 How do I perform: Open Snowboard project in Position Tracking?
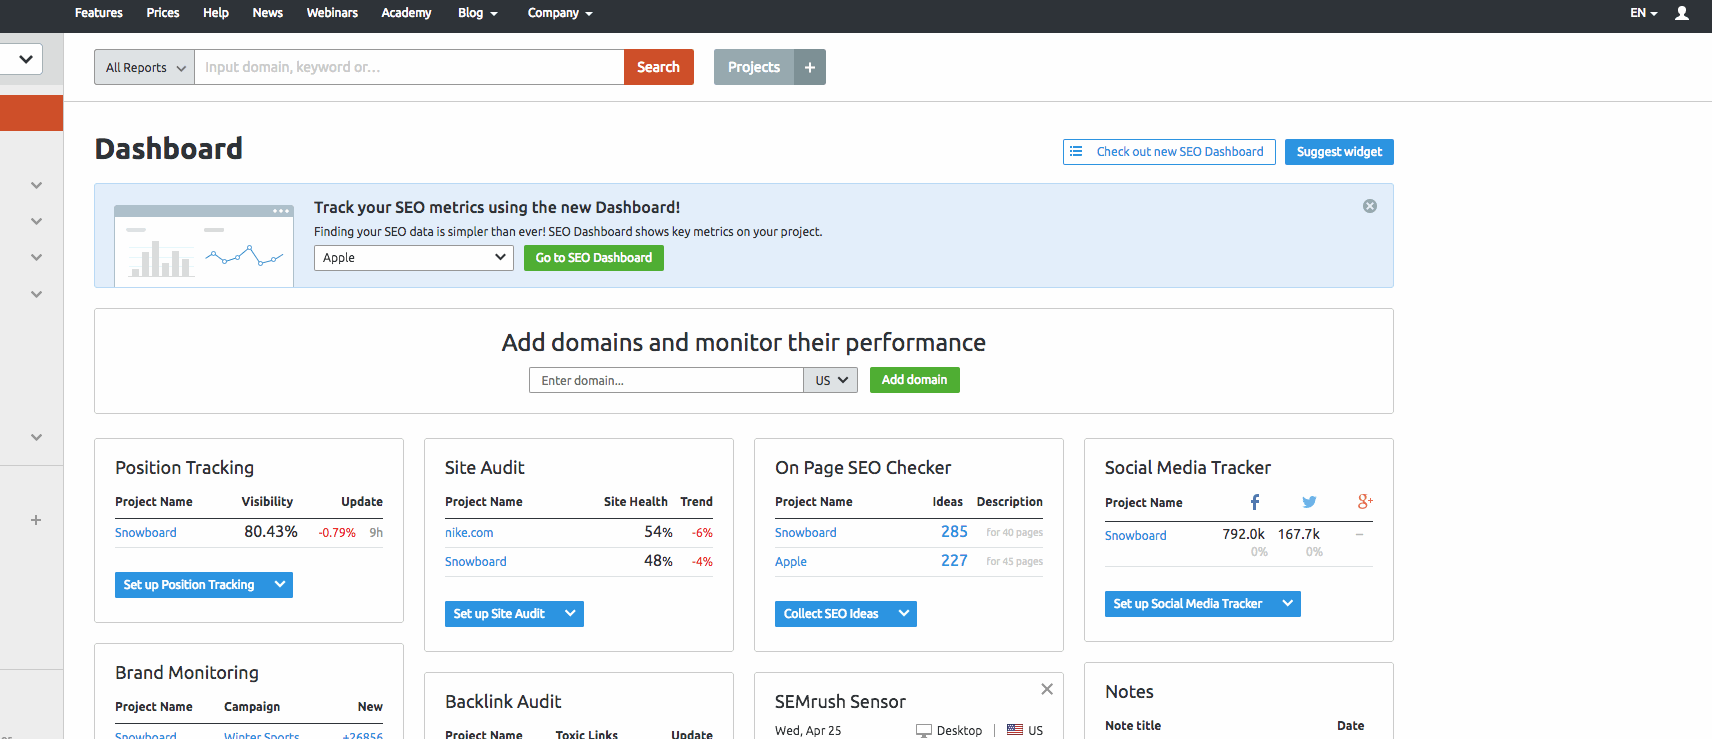[146, 533]
